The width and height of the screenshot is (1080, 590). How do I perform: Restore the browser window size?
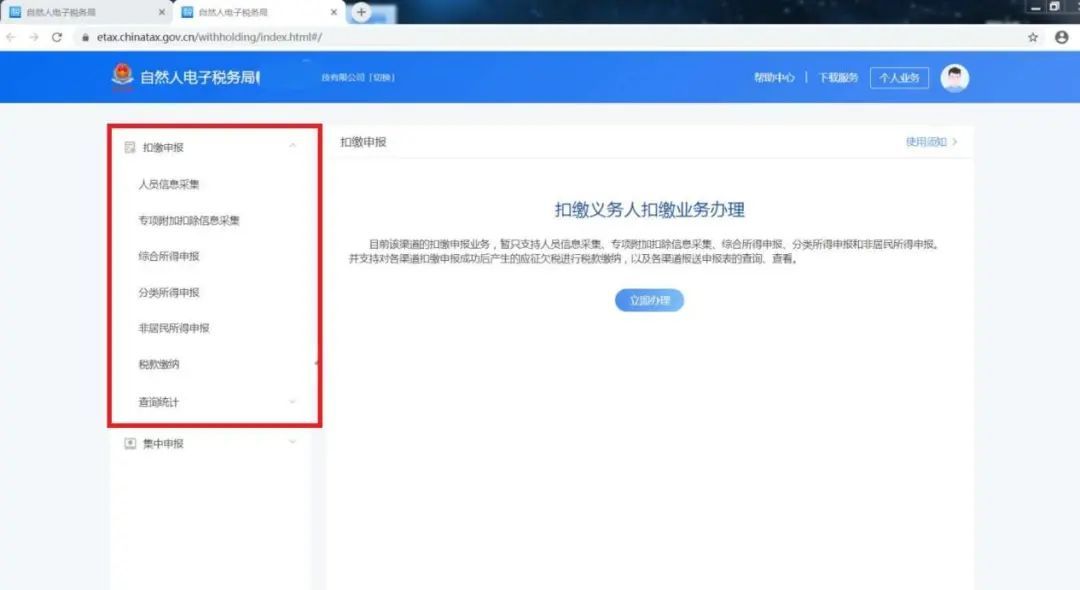tap(1055, 7)
